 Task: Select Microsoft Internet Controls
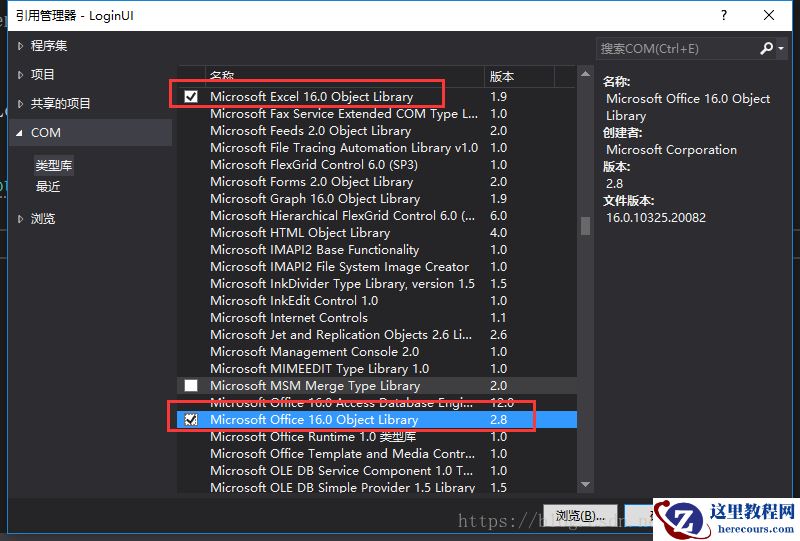tap(378, 317)
